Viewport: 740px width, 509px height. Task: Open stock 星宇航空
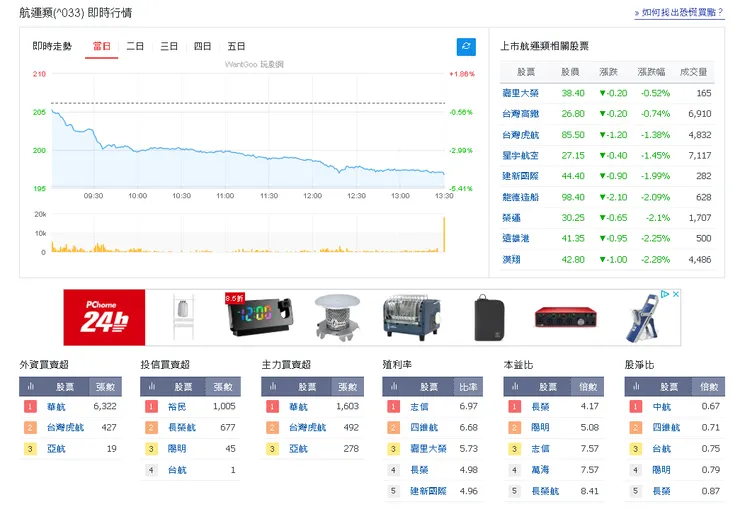[x=521, y=156]
